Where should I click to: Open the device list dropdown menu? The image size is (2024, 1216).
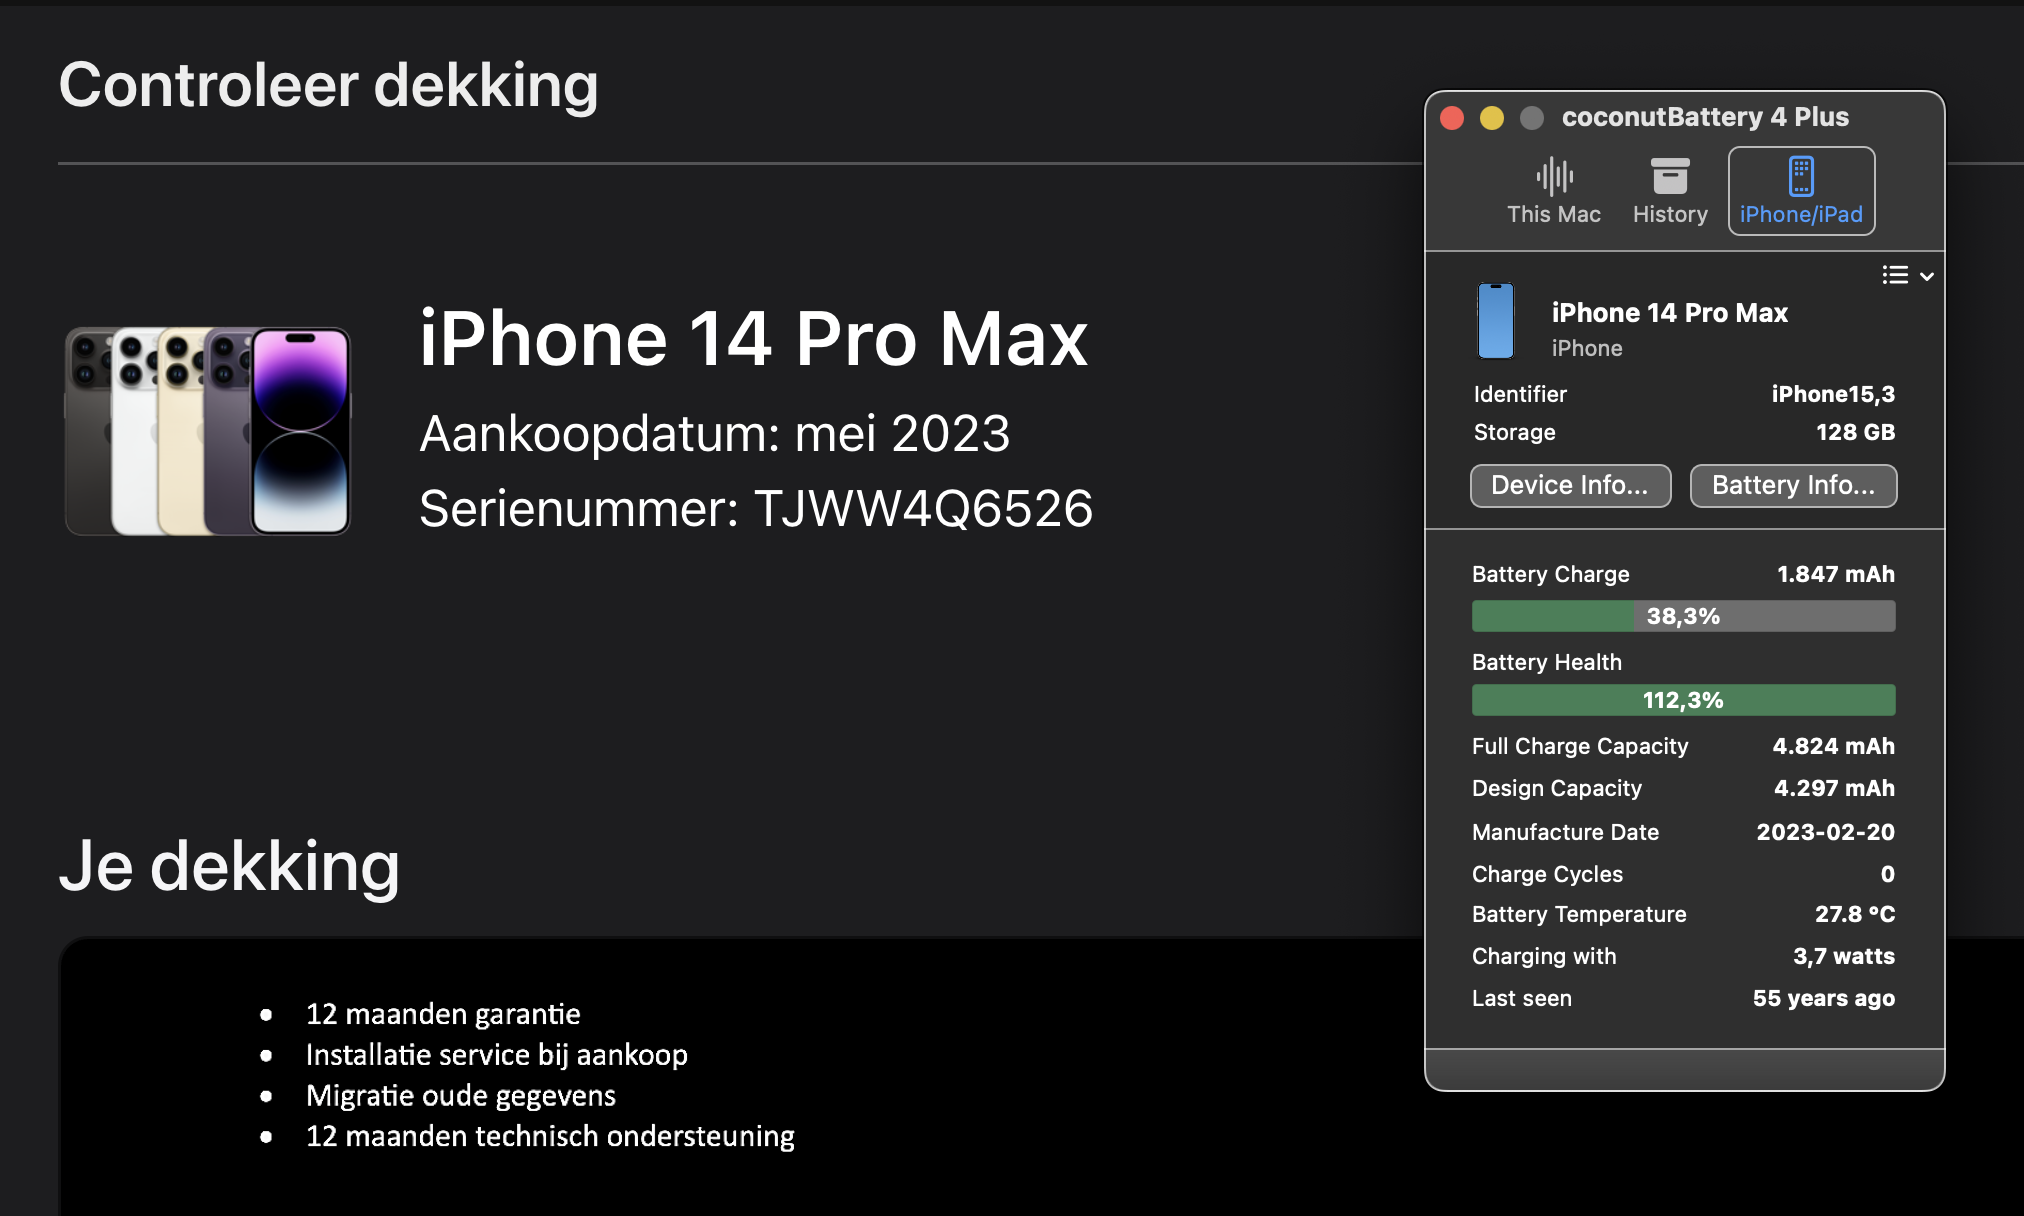[1907, 275]
